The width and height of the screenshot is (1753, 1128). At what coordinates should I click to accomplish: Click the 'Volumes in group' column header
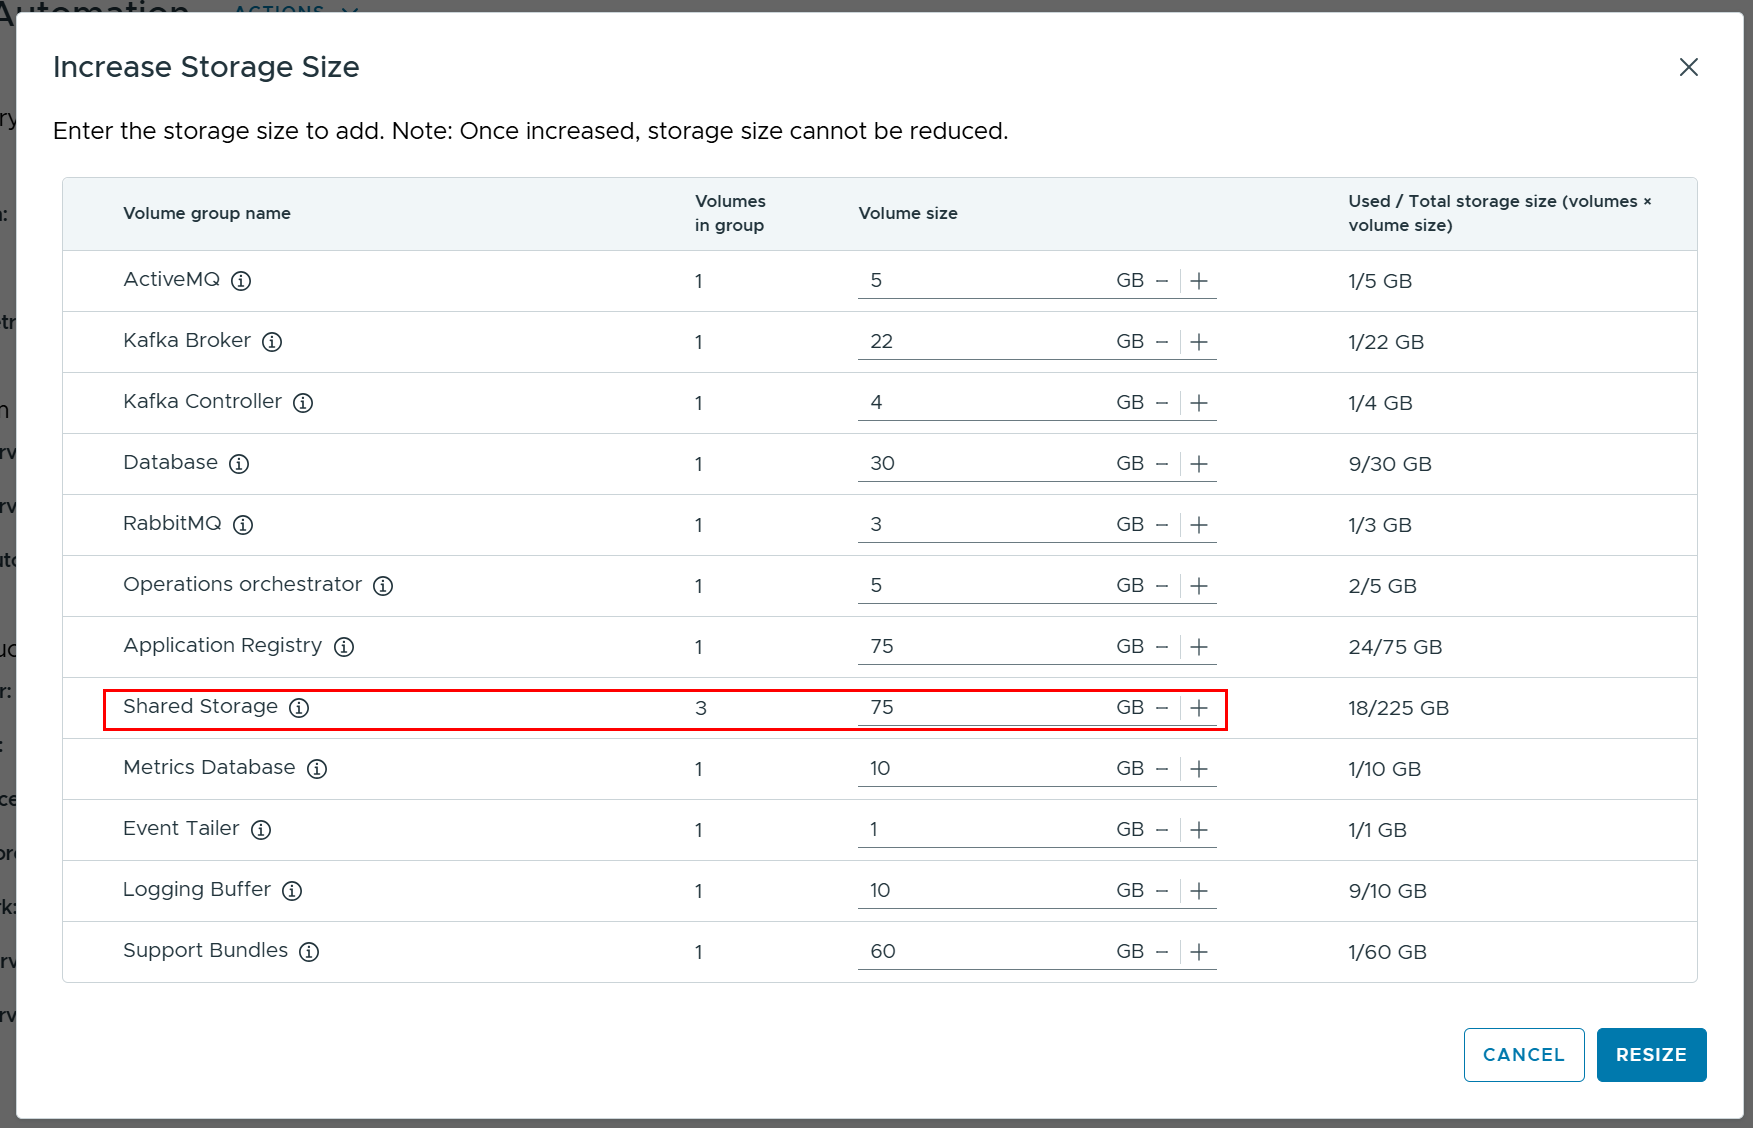730,213
